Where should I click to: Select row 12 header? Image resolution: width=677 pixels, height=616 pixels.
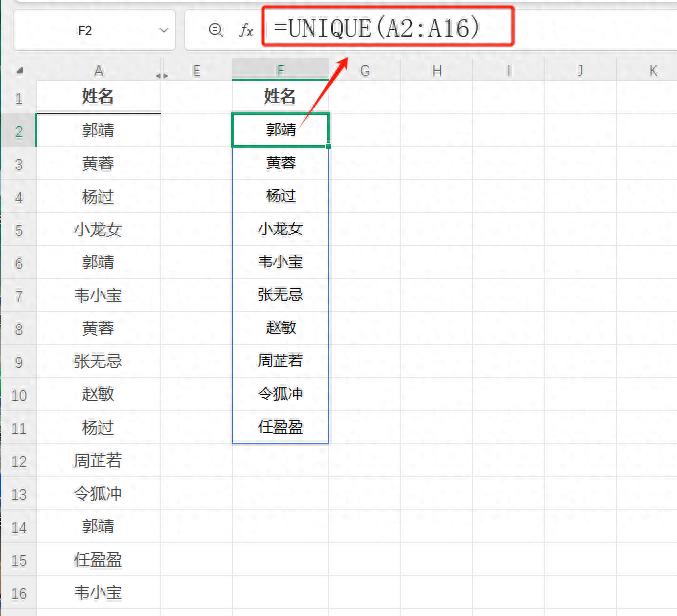[x=19, y=461]
